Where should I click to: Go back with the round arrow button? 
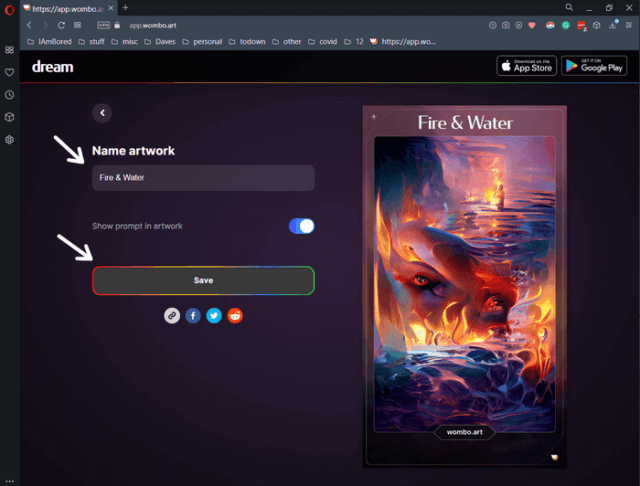(102, 113)
